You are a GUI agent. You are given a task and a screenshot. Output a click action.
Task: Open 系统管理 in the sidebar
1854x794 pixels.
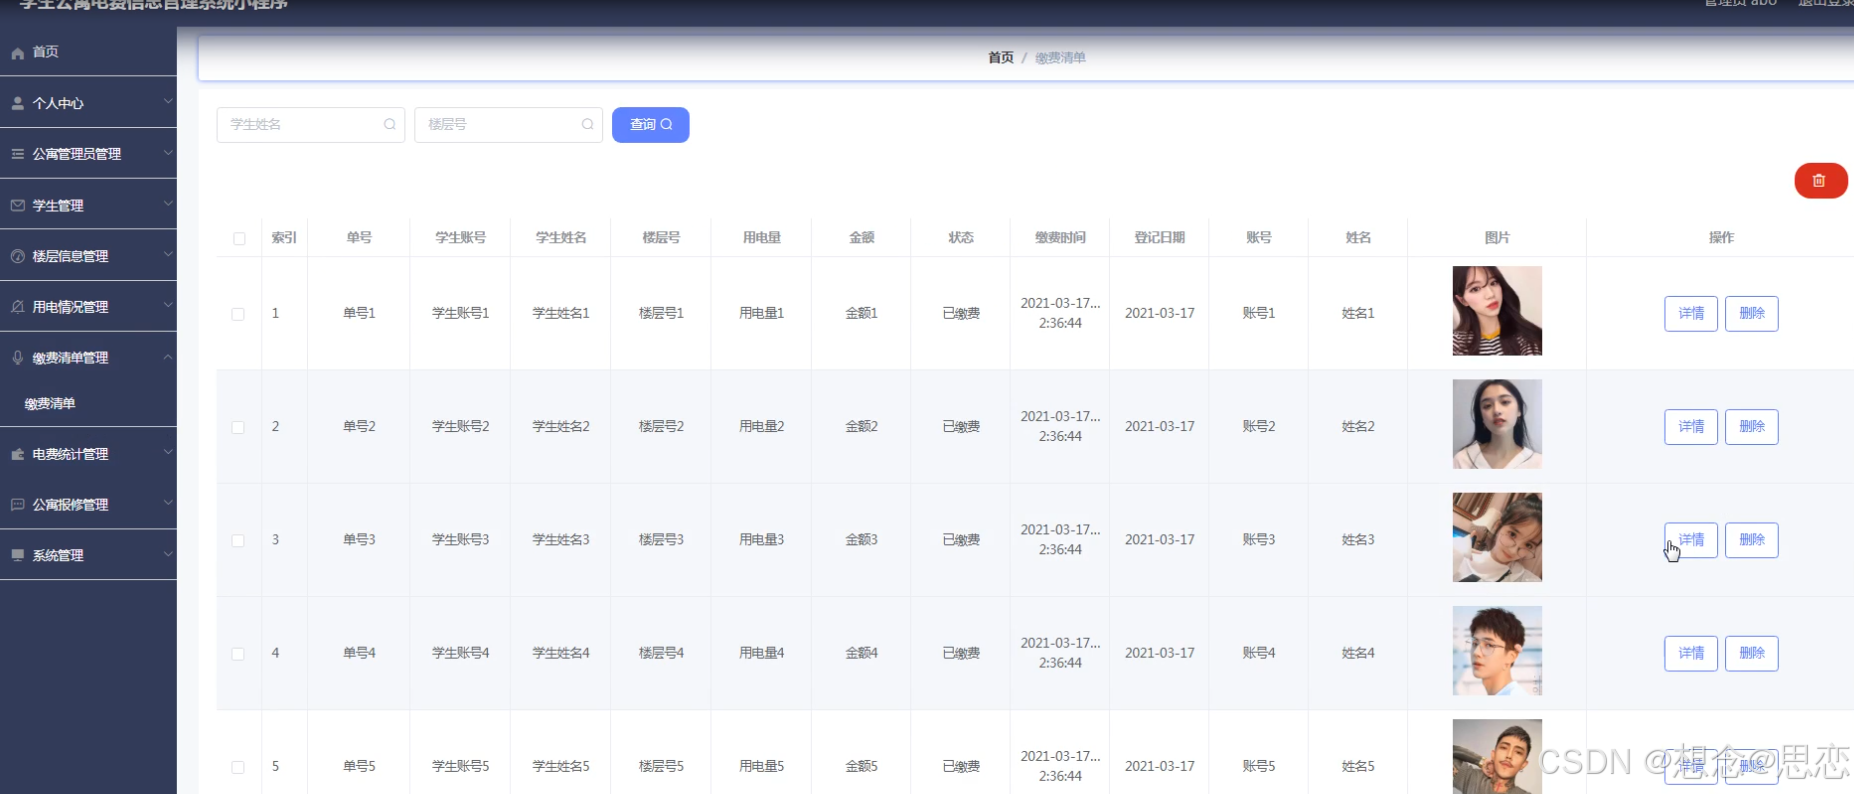[88, 555]
